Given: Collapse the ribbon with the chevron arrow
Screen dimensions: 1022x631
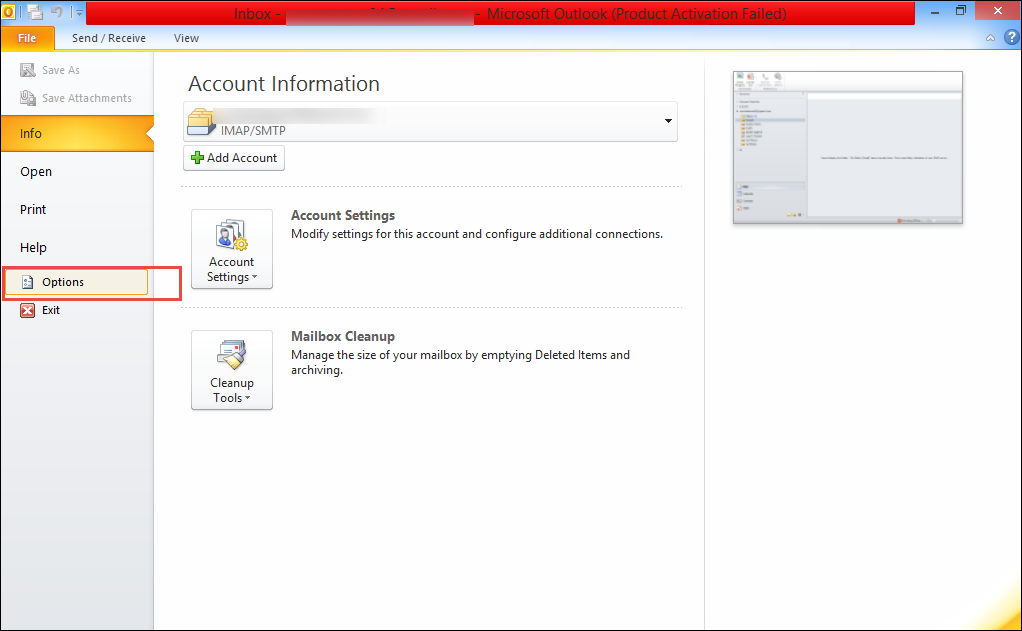Looking at the screenshot, I should [990, 38].
